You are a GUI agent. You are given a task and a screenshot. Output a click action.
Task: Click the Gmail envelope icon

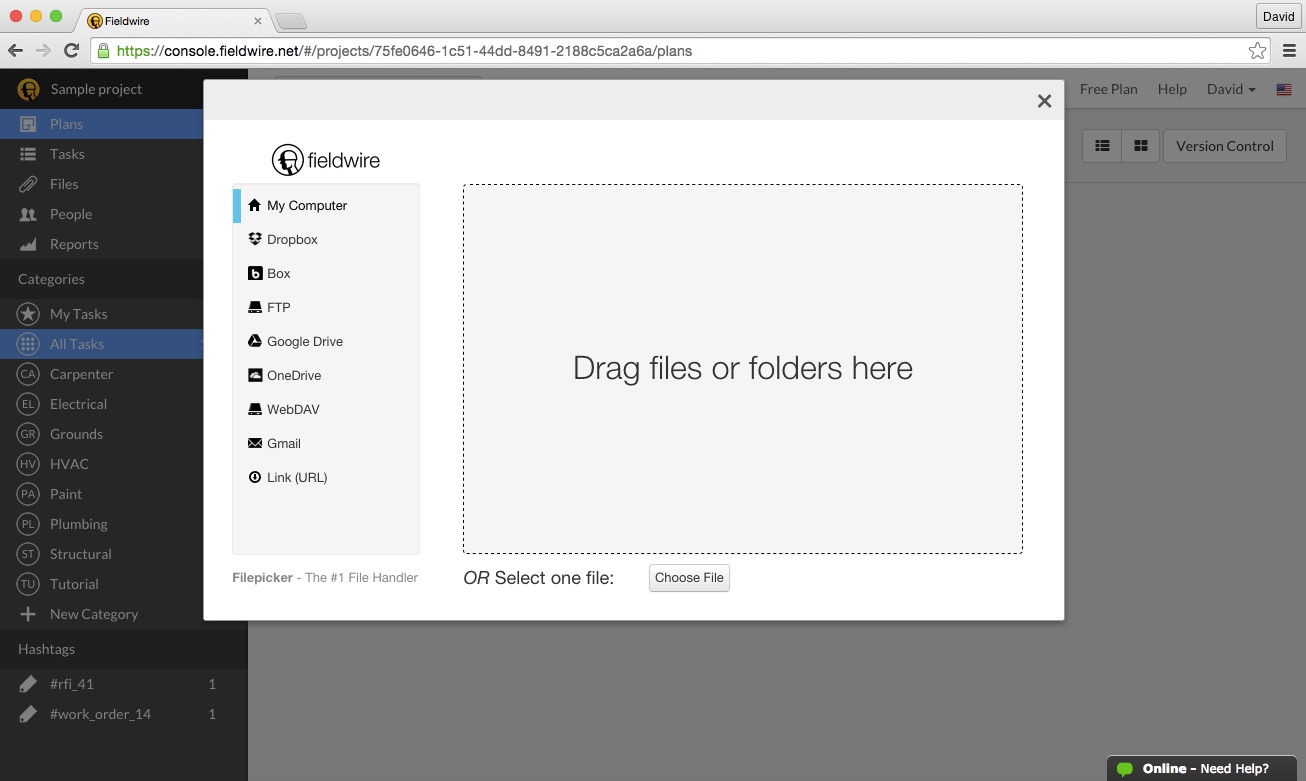pyautogui.click(x=254, y=443)
